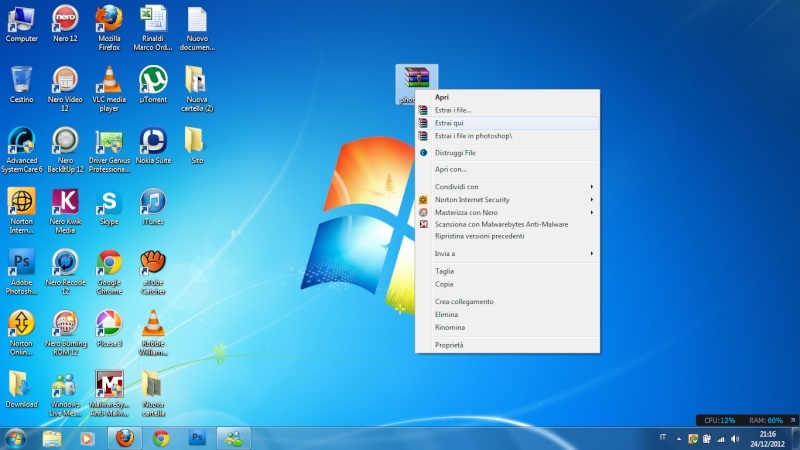Viewport: 800px width, 450px height.
Task: Select the Nero Video 12 shortcut
Action: pyautogui.click(x=65, y=89)
